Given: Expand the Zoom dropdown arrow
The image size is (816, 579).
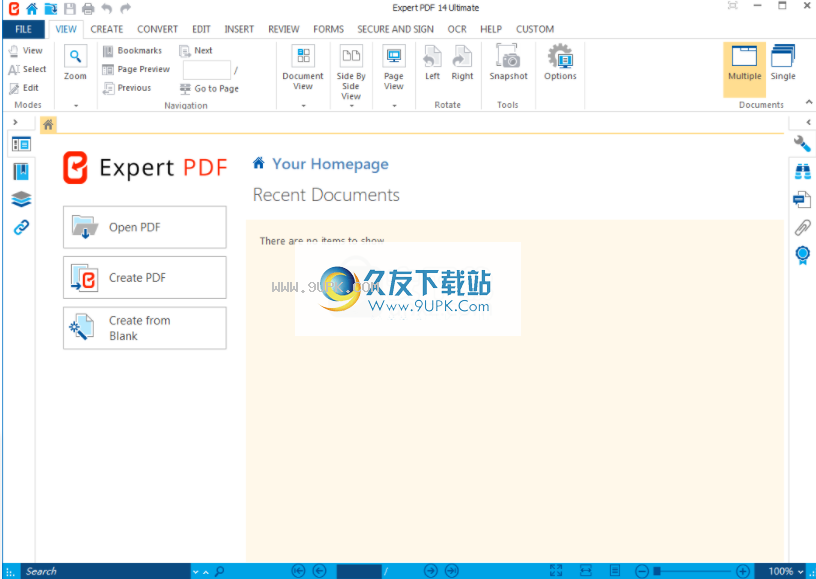Looking at the screenshot, I should [x=76, y=105].
